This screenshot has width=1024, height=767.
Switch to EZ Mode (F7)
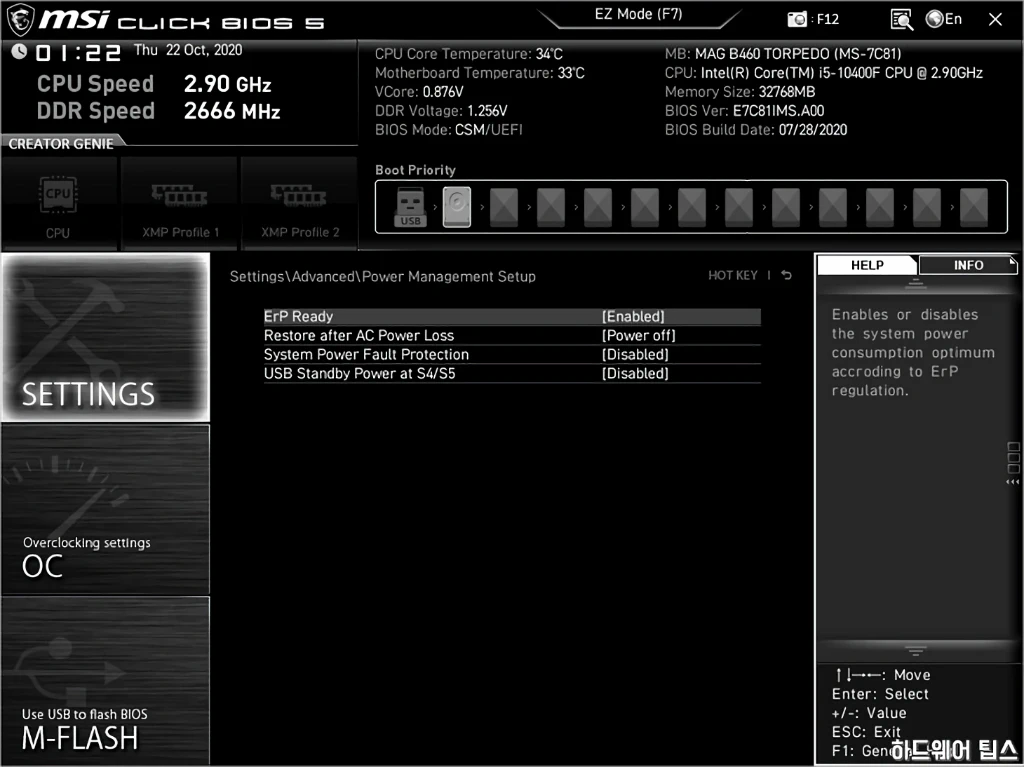638,14
